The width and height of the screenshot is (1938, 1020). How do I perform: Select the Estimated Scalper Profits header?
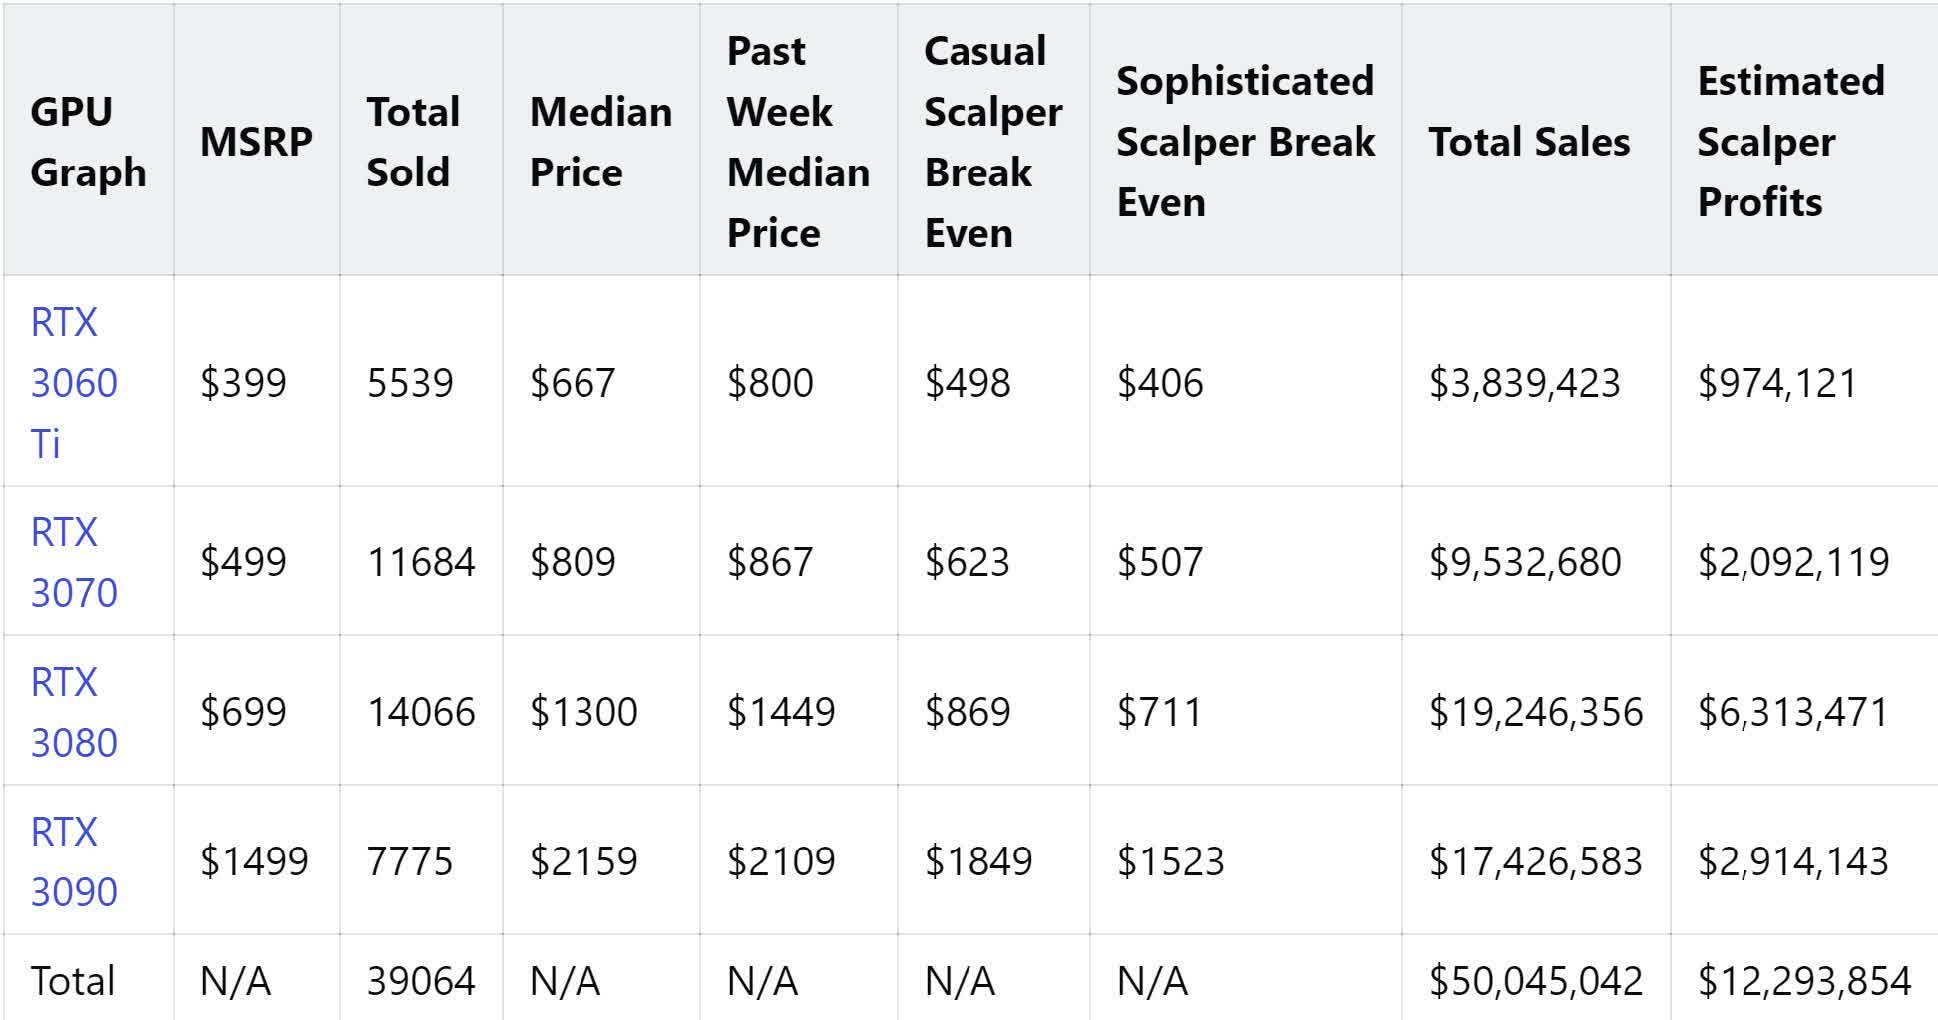point(1790,142)
